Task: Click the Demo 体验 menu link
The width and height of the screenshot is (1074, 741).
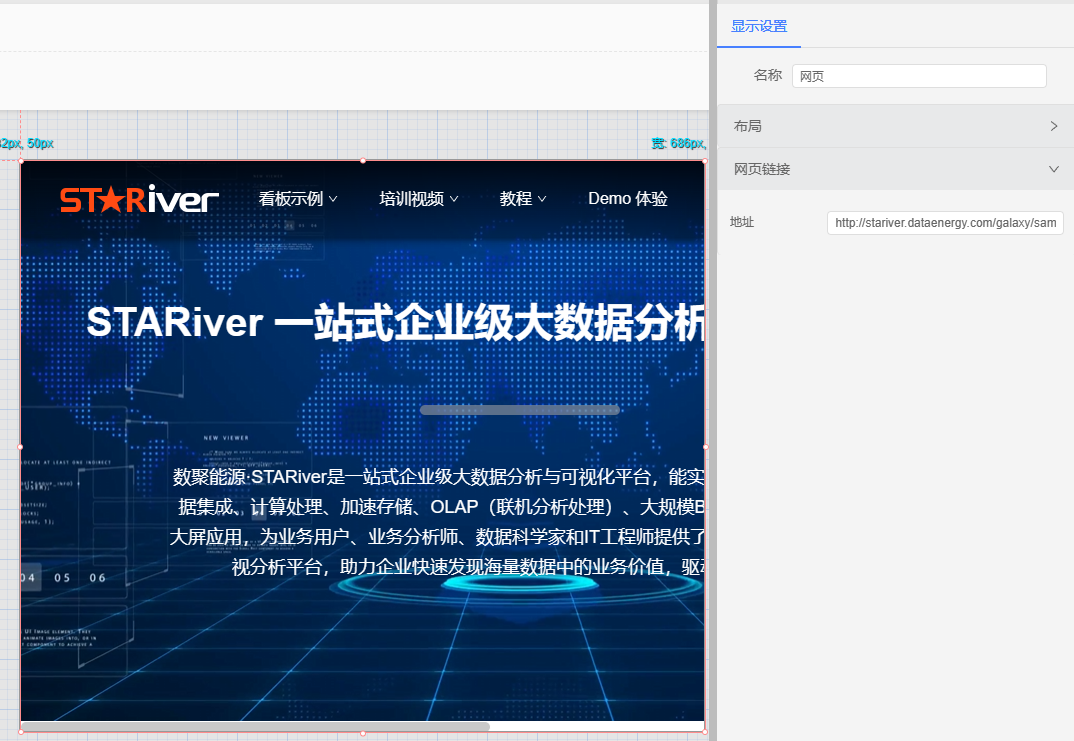Action: (627, 199)
